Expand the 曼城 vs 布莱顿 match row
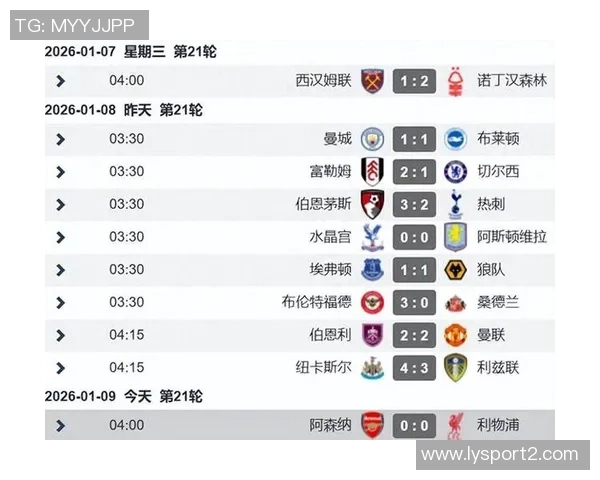 pos(61,139)
